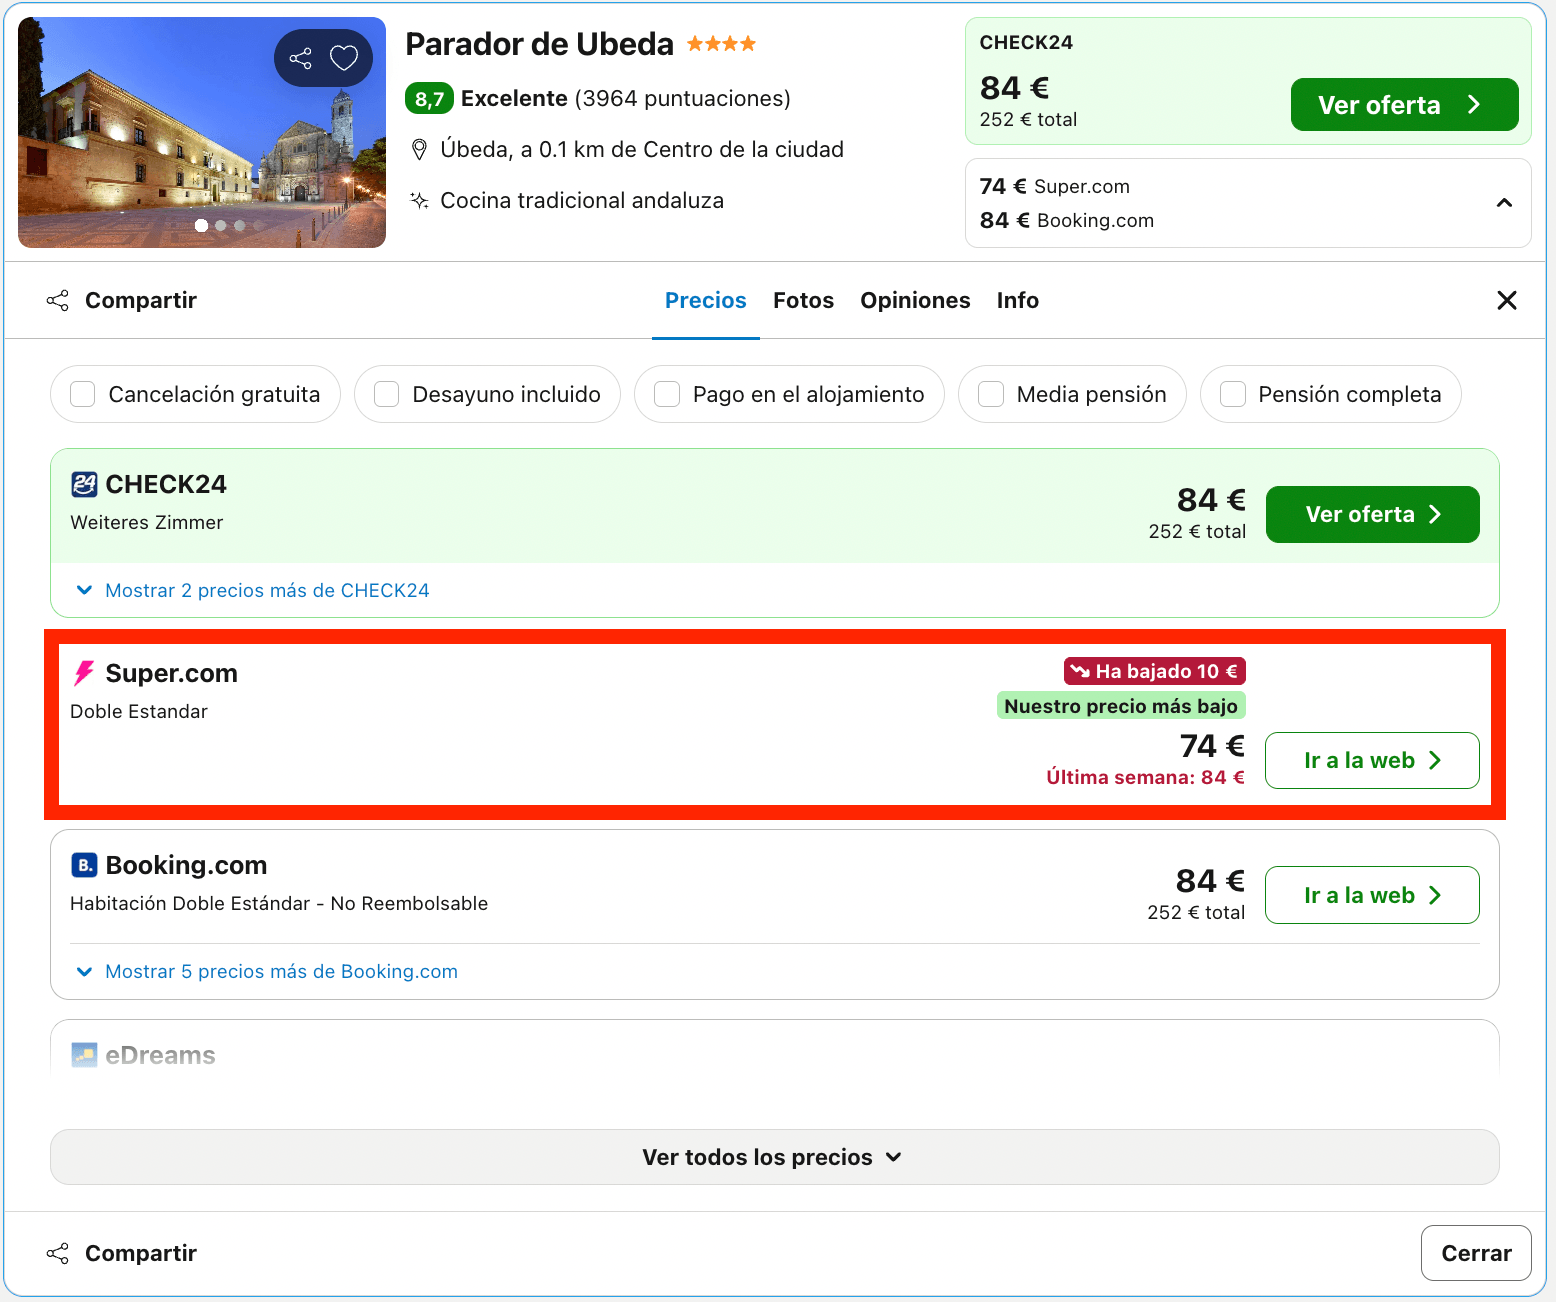
Task: Click Habitación Doble Estándar - No Reembolsable text
Action: tap(279, 903)
